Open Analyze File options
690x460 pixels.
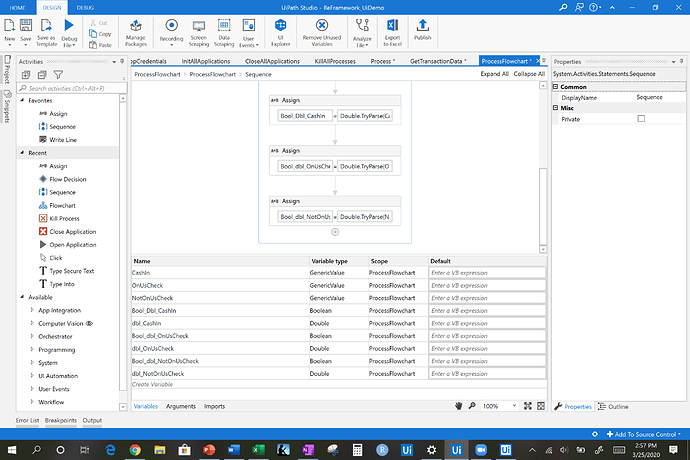click(x=362, y=33)
